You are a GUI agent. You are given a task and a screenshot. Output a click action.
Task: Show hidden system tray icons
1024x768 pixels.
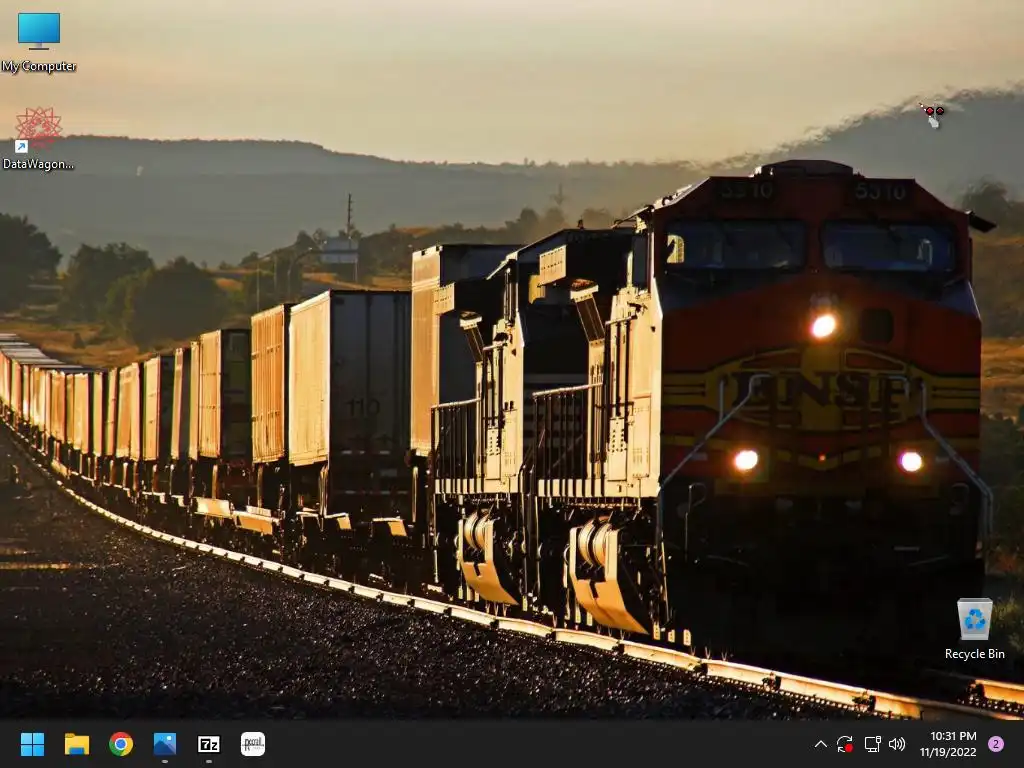821,744
